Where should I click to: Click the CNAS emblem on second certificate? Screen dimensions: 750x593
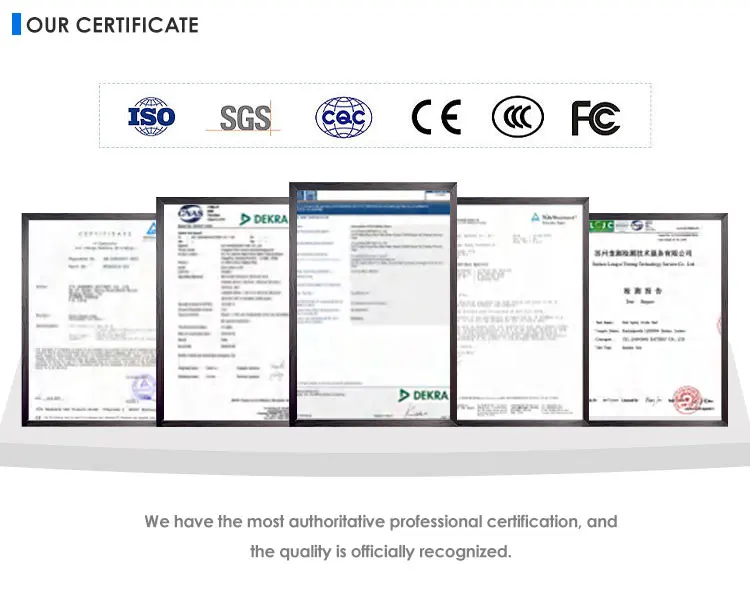click(190, 213)
